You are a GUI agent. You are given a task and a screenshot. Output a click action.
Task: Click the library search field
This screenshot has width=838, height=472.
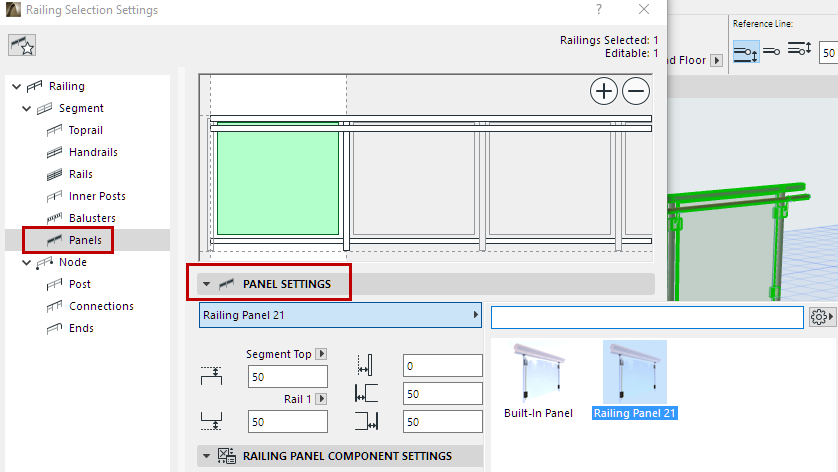[x=647, y=317]
